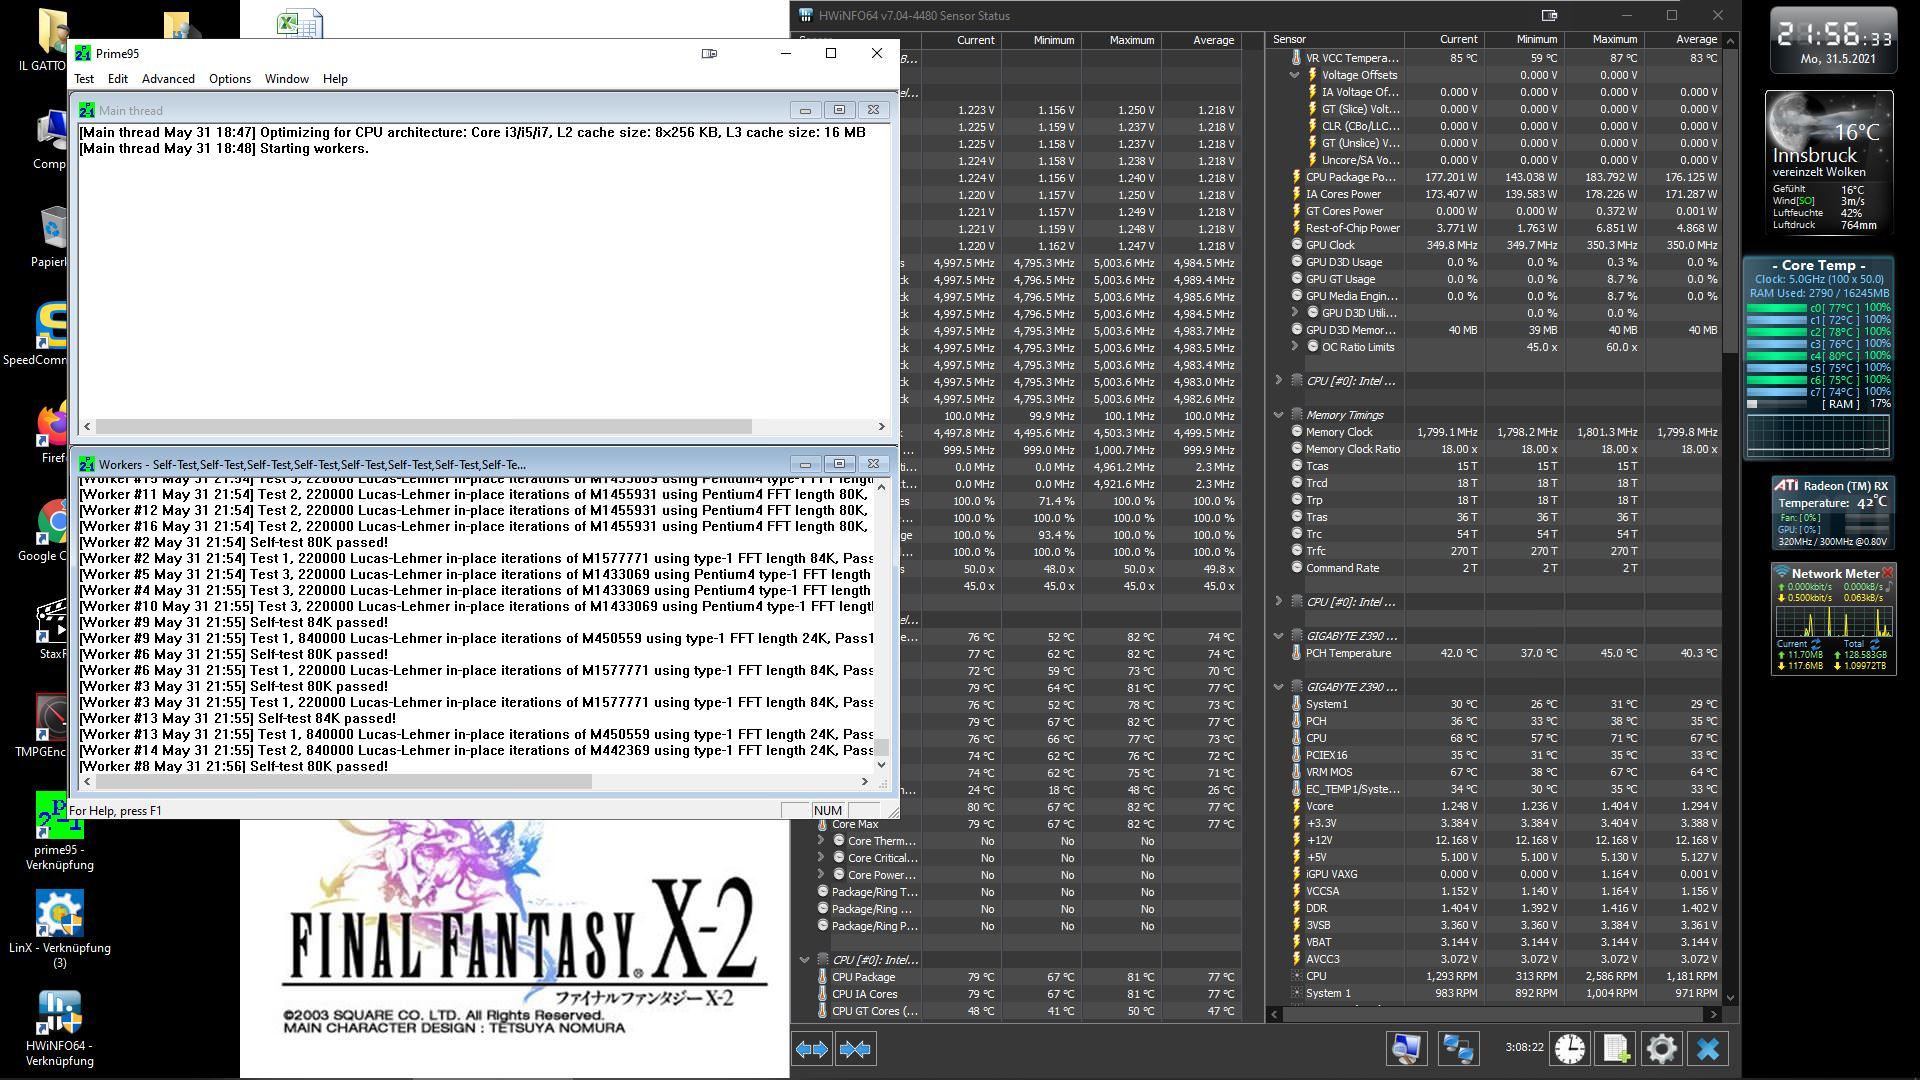This screenshot has height=1080, width=1920.
Task: Click Minimum column header in left panel
Action: [1041, 40]
